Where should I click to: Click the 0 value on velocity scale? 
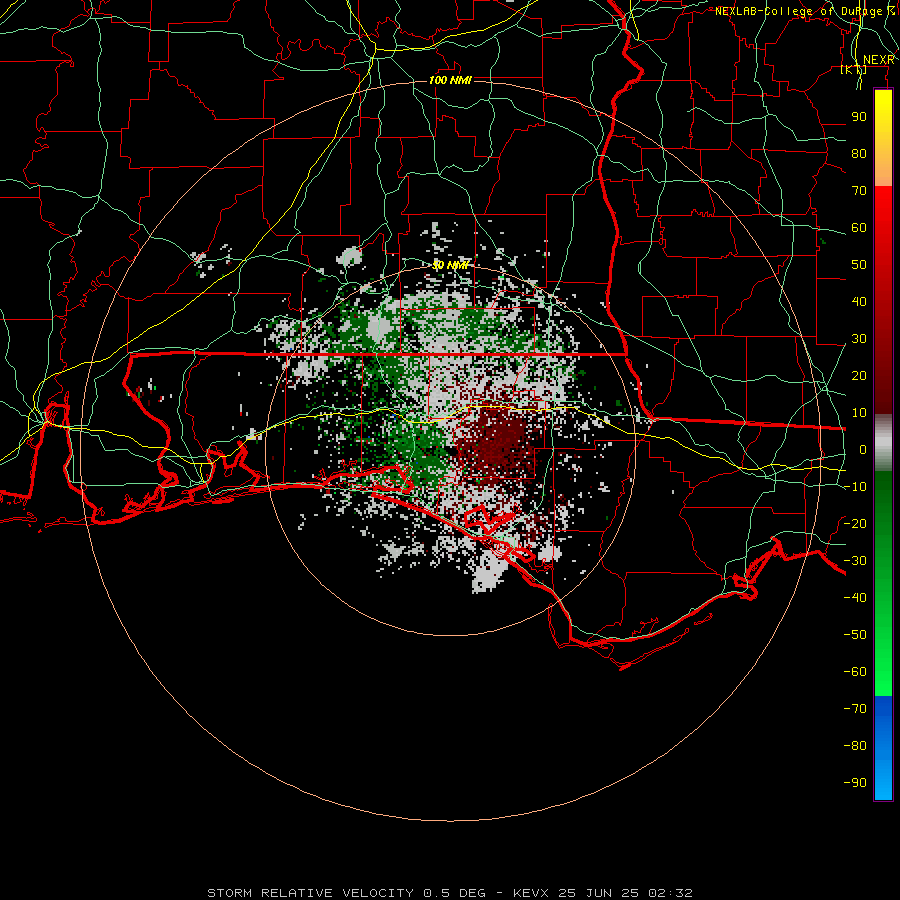click(x=863, y=450)
